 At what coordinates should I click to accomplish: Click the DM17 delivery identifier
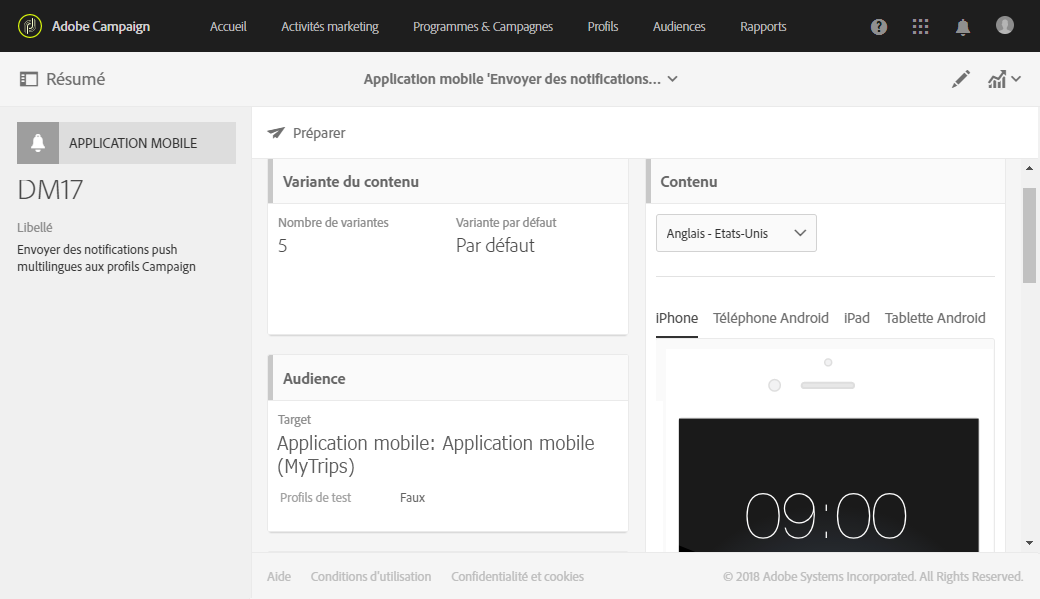tap(50, 190)
